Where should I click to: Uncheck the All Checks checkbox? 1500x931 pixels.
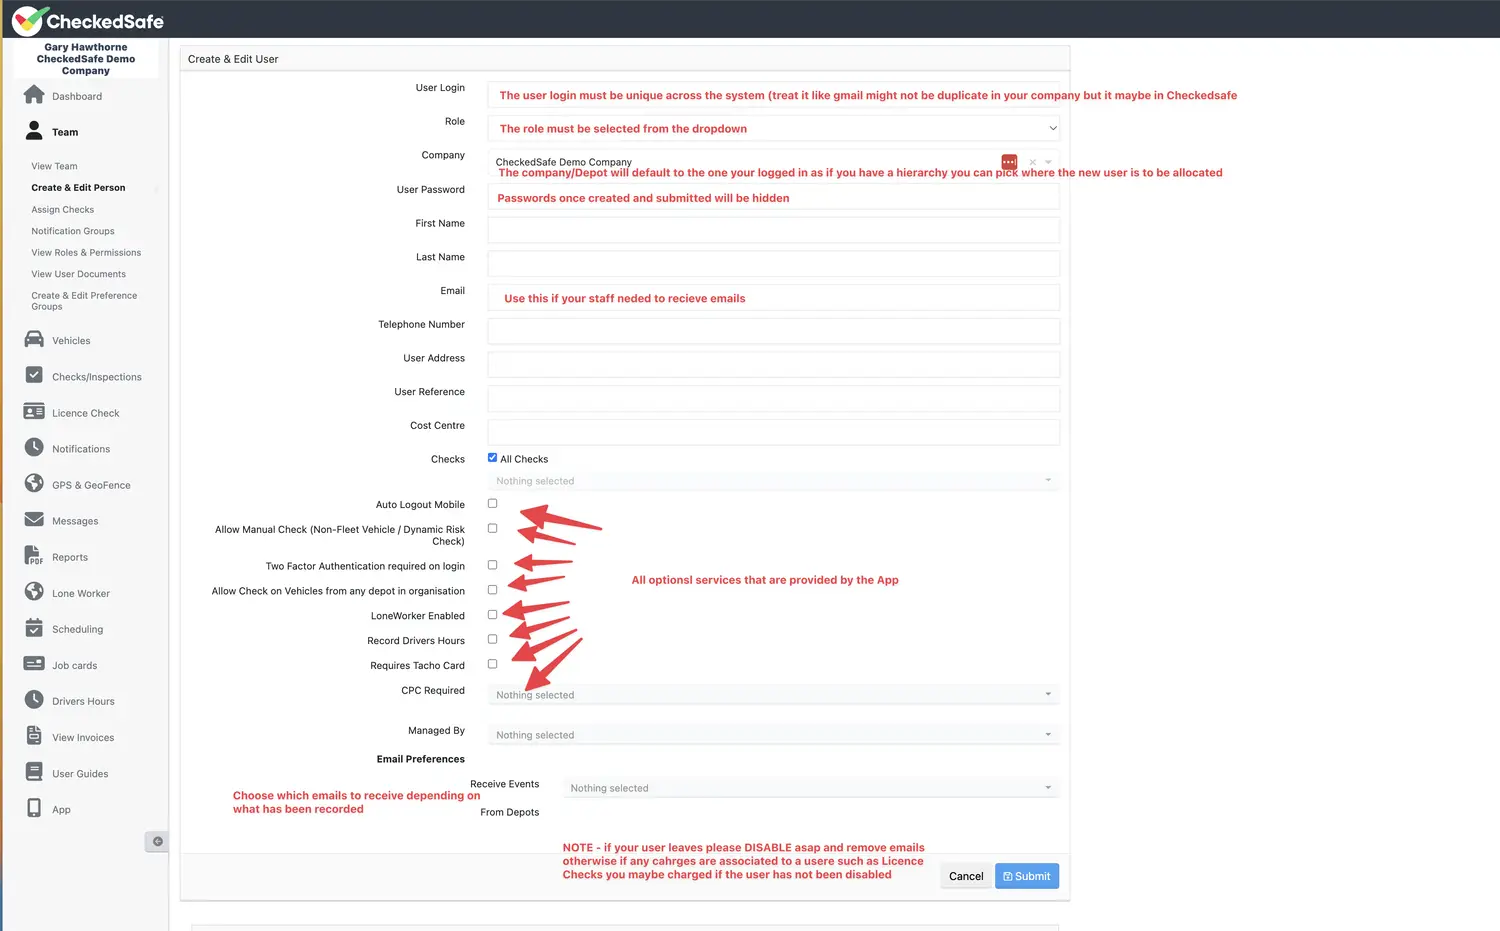click(492, 456)
